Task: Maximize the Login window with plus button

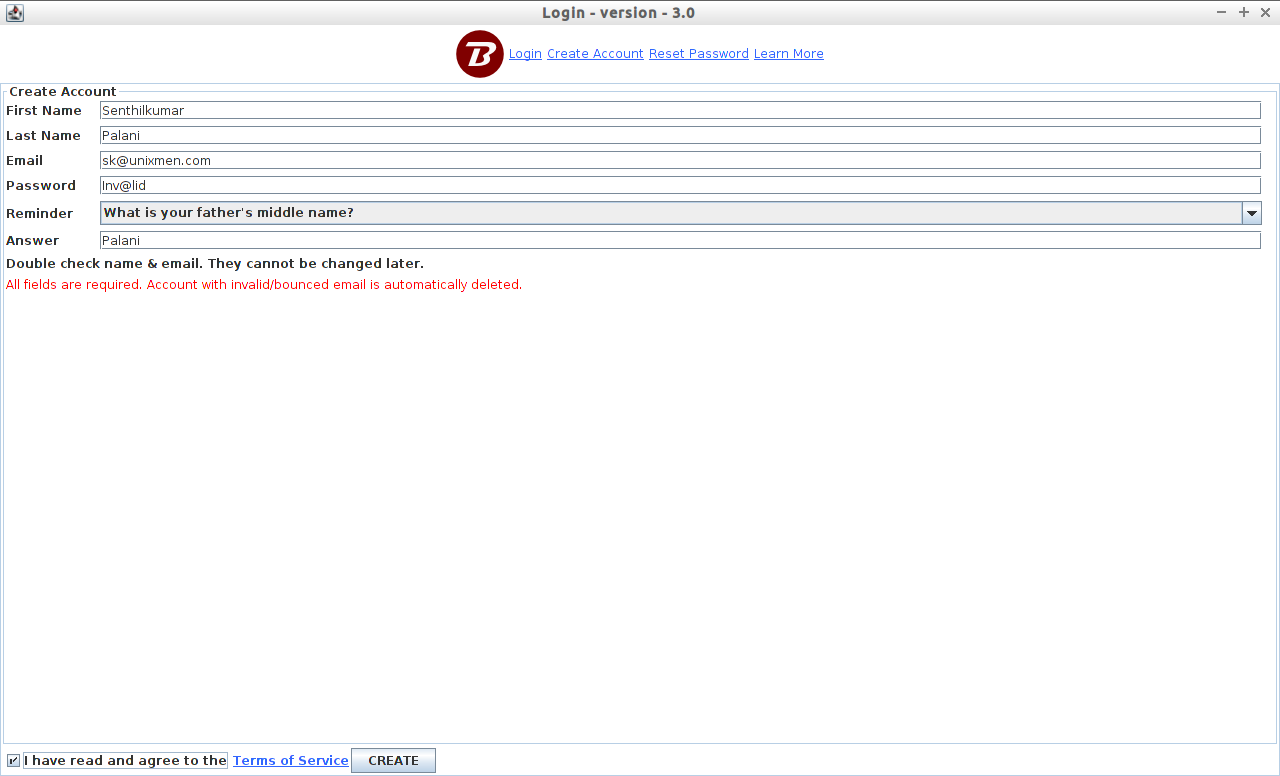Action: (x=1244, y=12)
